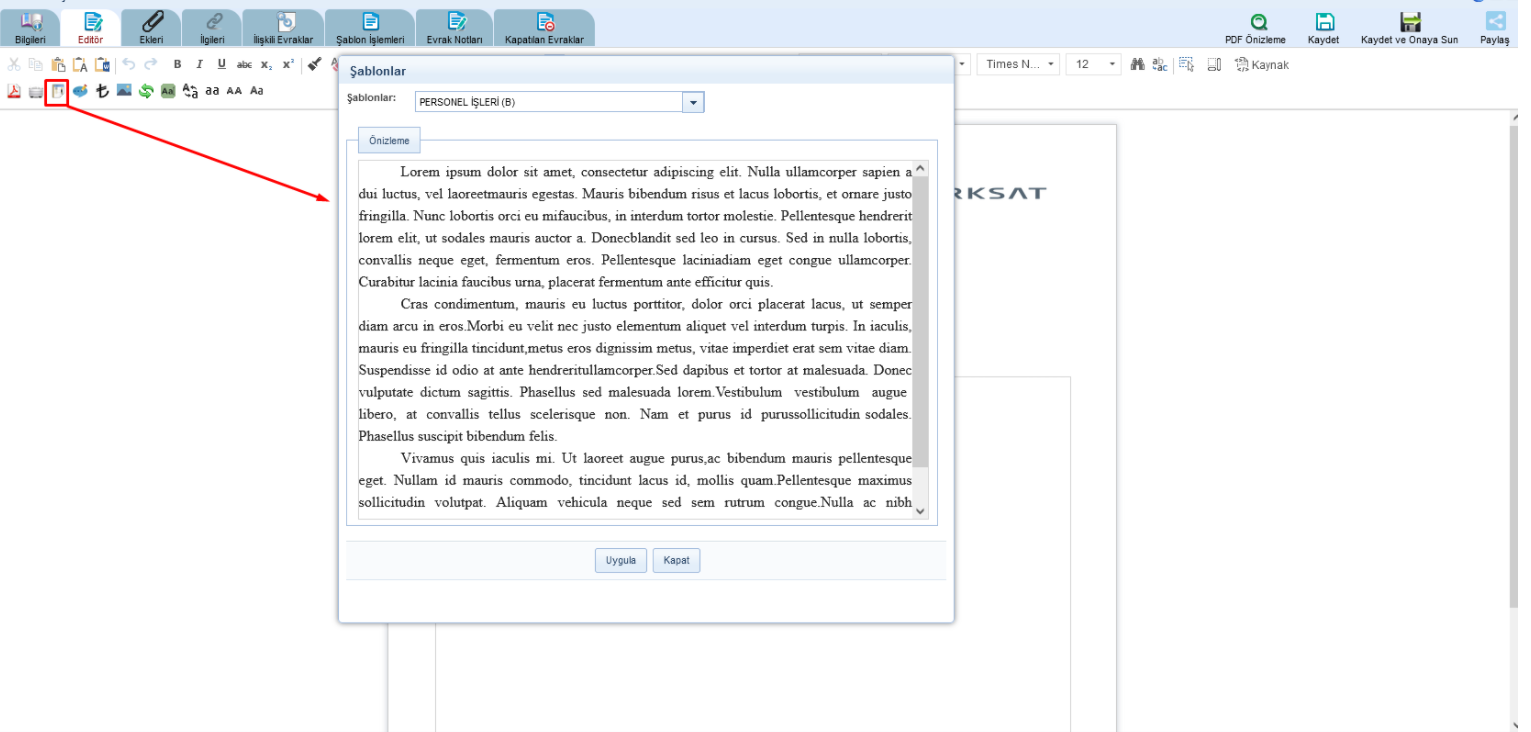
Task: Click the insert image icon
Action: coord(124,91)
